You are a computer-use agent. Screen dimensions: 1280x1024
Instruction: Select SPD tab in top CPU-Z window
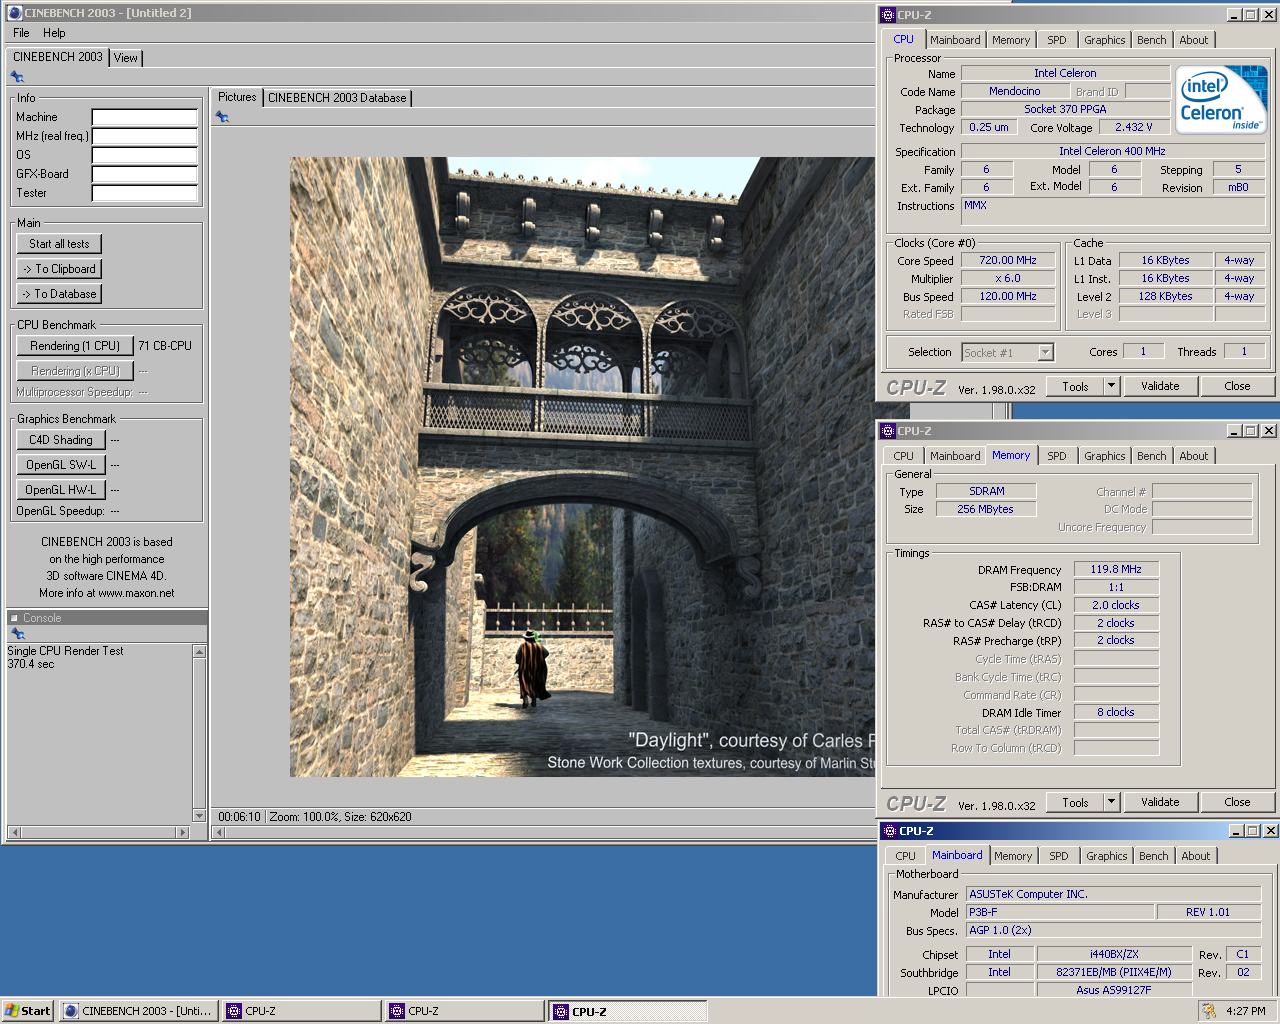click(1057, 40)
